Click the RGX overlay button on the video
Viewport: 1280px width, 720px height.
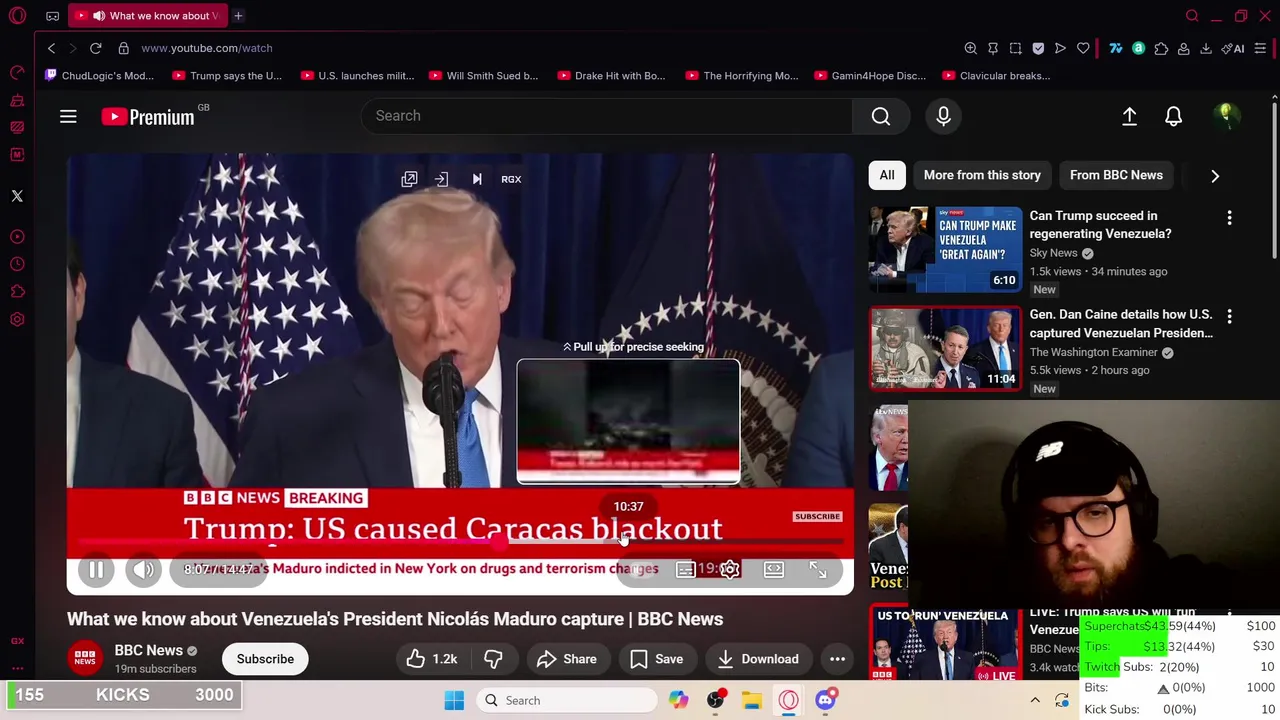511,179
